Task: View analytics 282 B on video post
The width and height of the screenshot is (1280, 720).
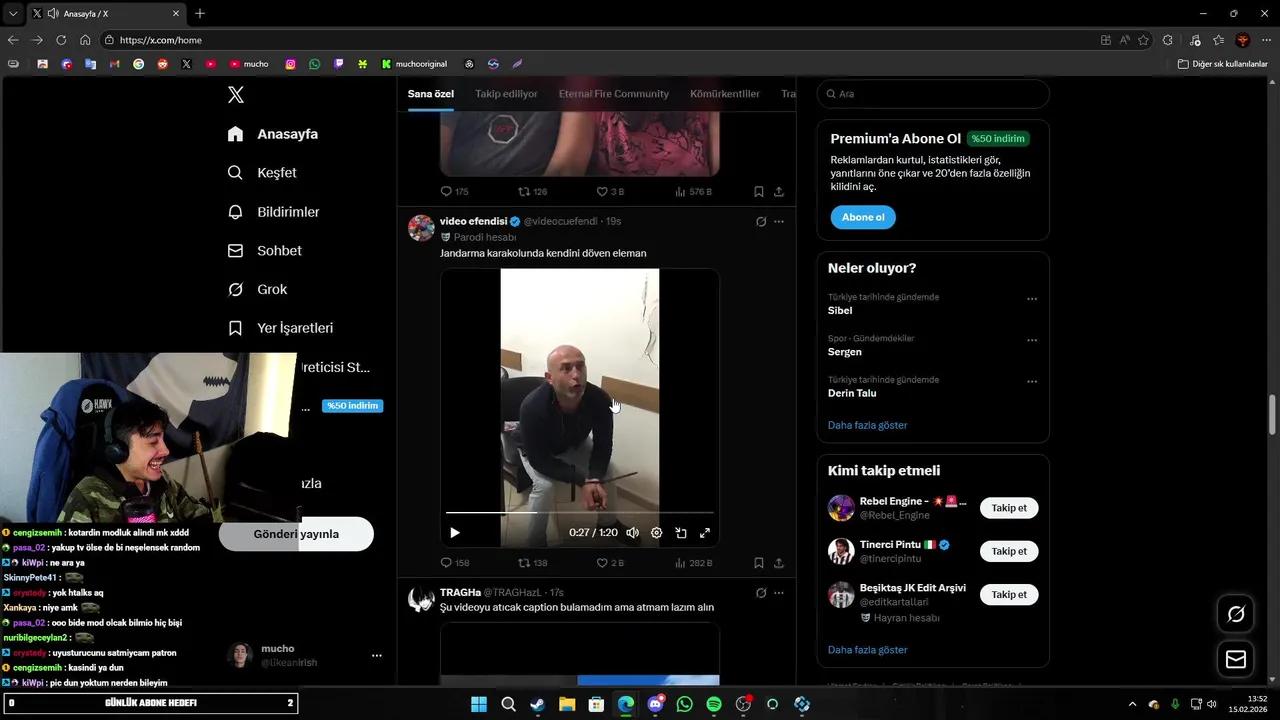Action: 693,563
